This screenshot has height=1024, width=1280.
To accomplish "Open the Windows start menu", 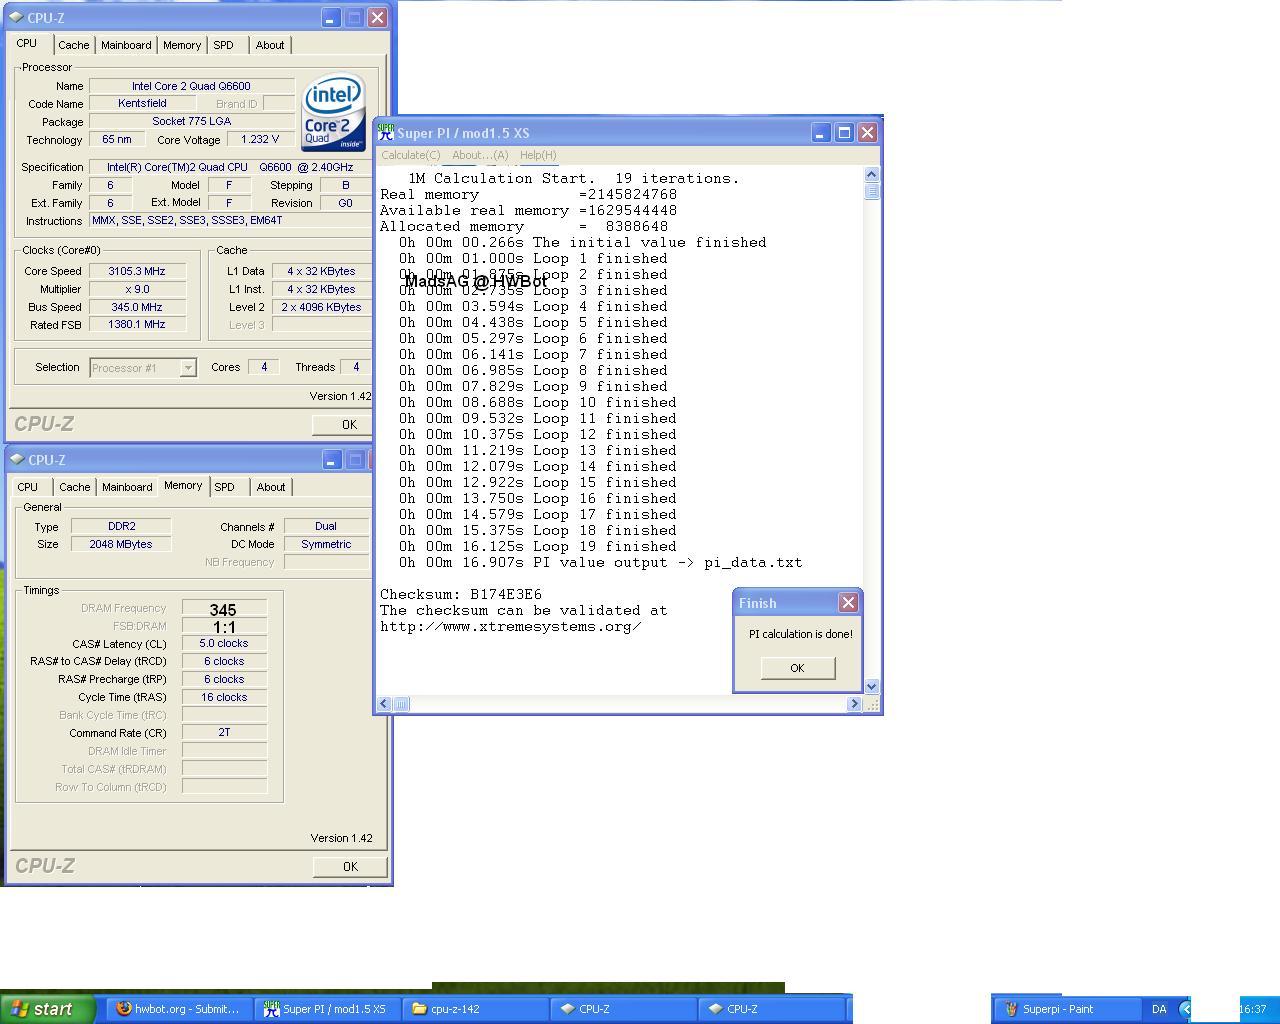I will pyautogui.click(x=48, y=1009).
